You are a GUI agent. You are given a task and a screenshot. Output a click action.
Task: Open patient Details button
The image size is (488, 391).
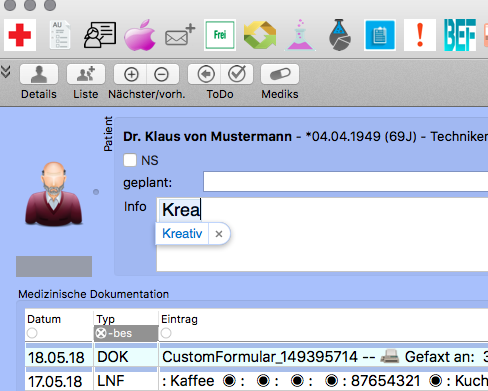coord(39,74)
